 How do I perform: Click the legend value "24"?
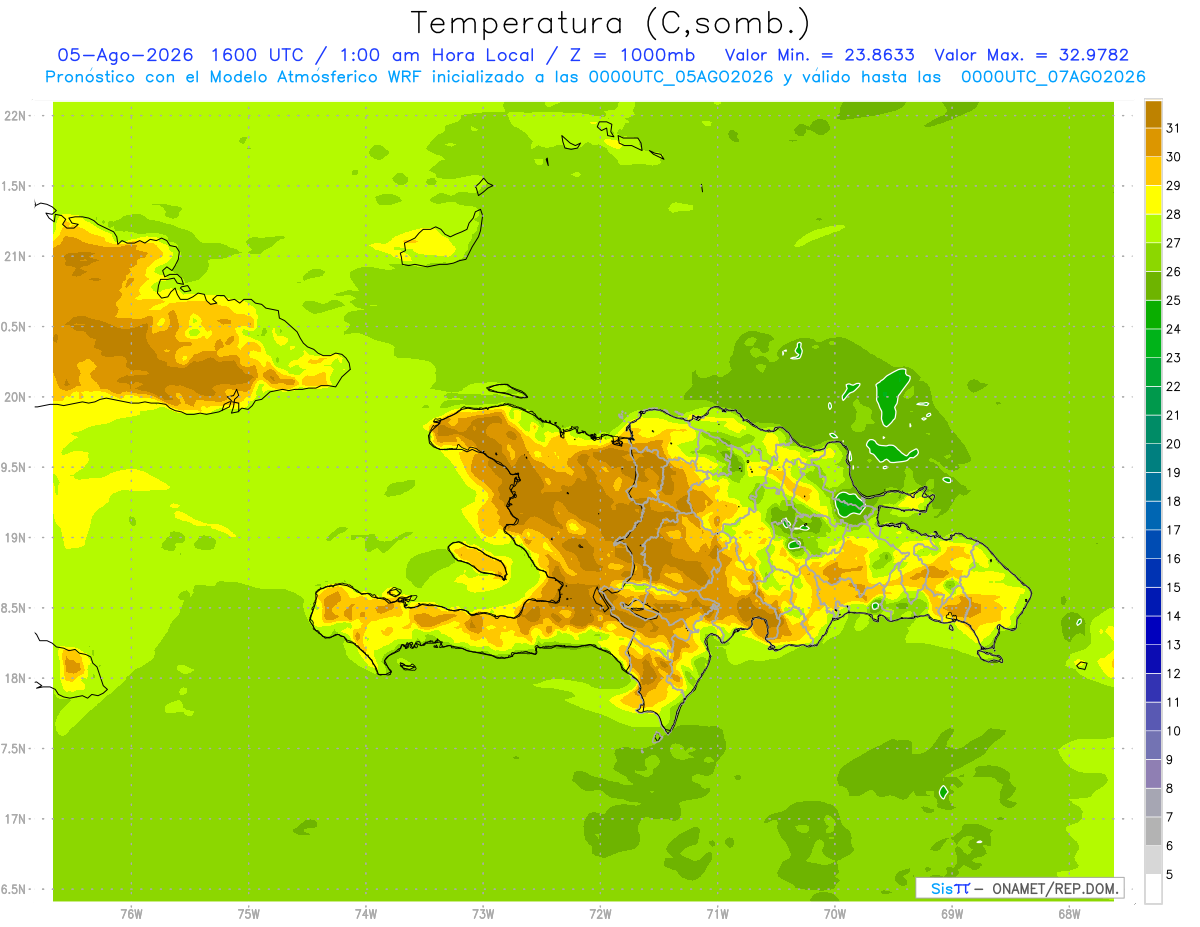coord(1173,329)
